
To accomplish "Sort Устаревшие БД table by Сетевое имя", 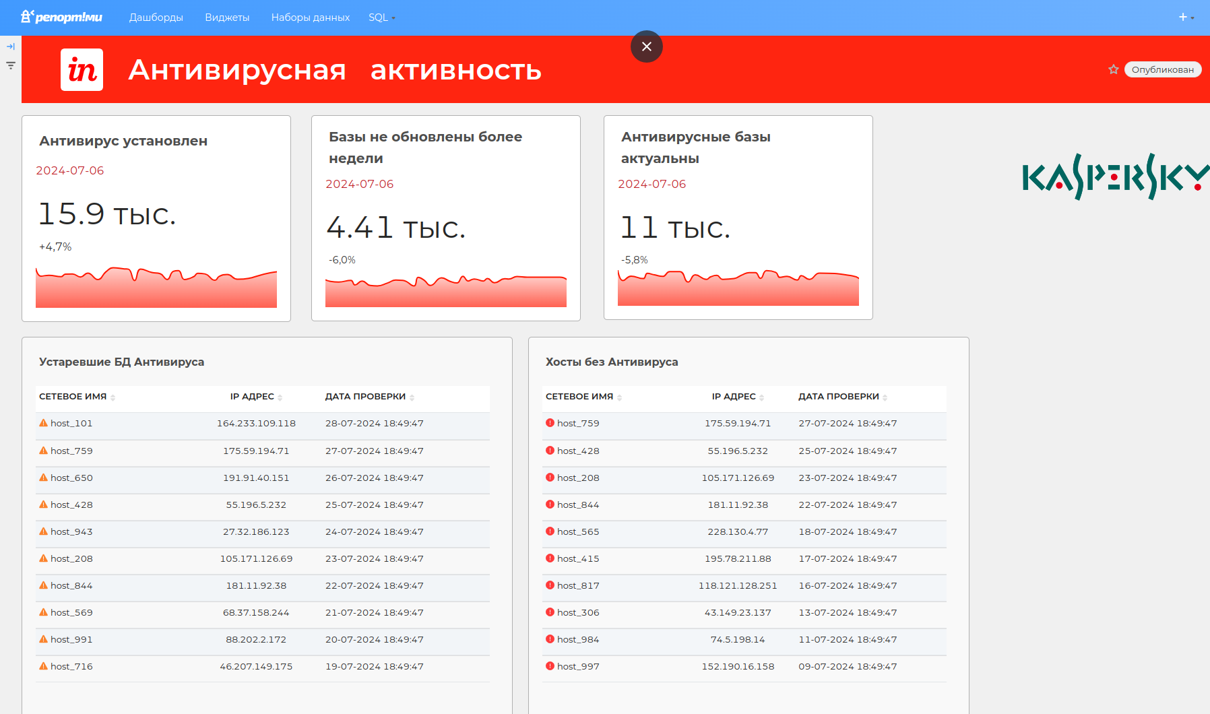I will (77, 397).
